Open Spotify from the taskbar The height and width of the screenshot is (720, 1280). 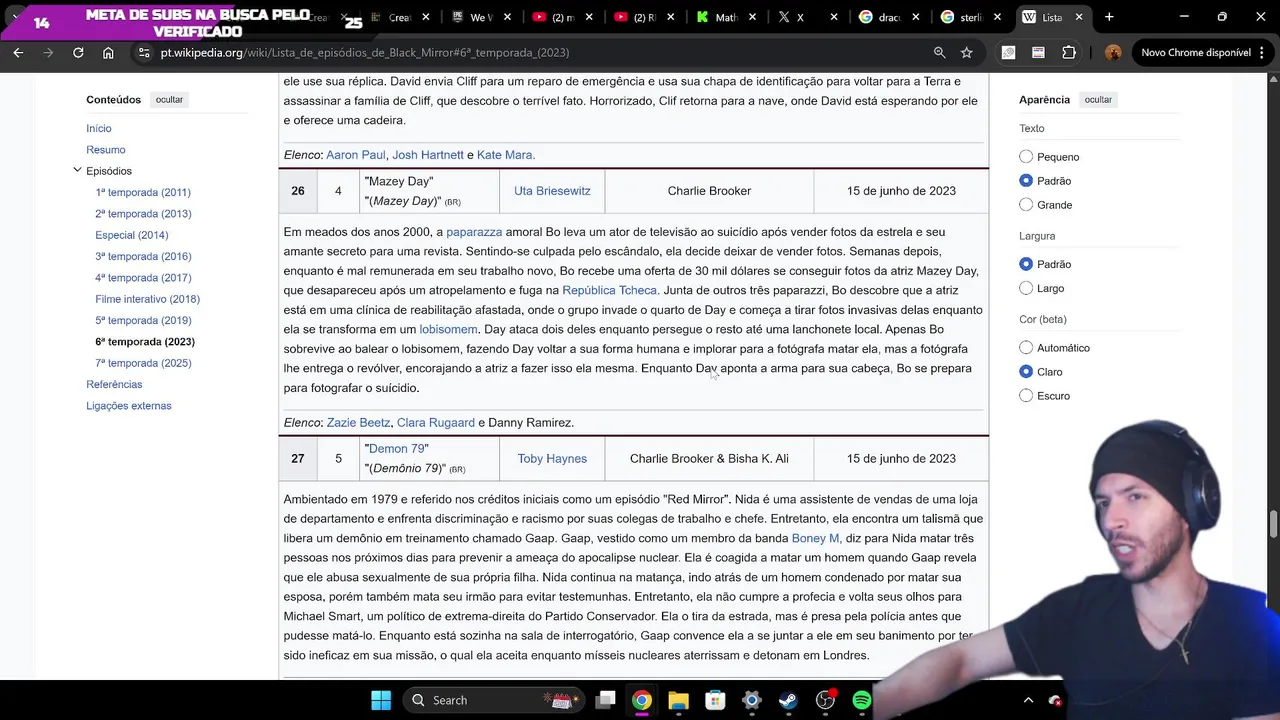click(x=861, y=700)
